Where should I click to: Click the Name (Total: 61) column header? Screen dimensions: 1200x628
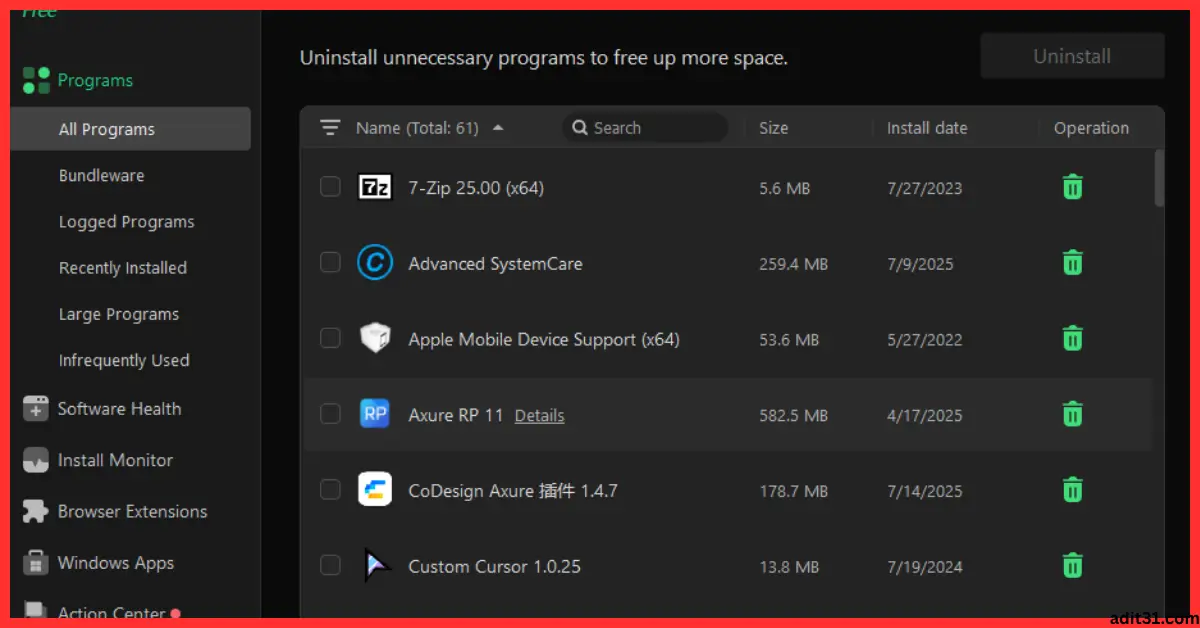(417, 128)
